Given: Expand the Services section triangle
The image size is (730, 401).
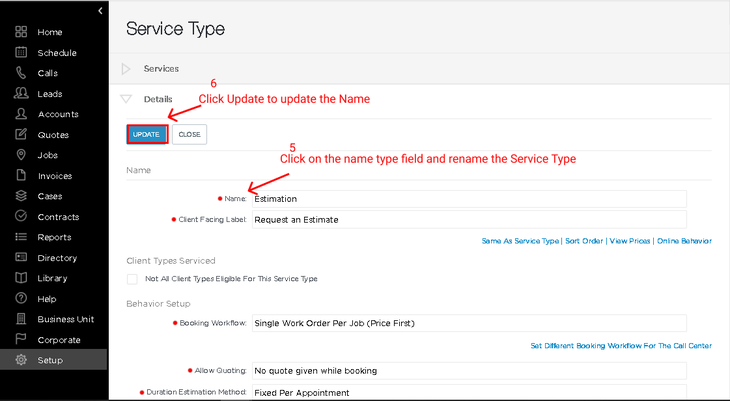Looking at the screenshot, I should click(126, 69).
